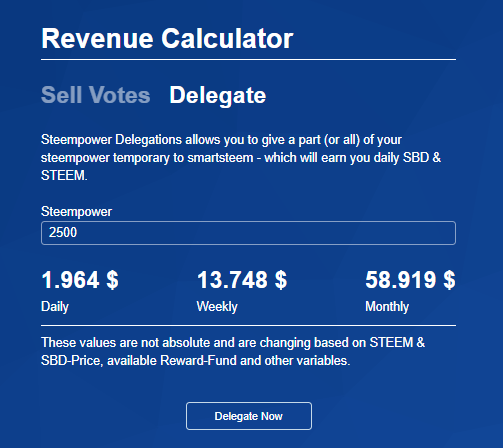Click the Delegate Now button
Viewport: 503px width, 448px height.
pyautogui.click(x=249, y=416)
